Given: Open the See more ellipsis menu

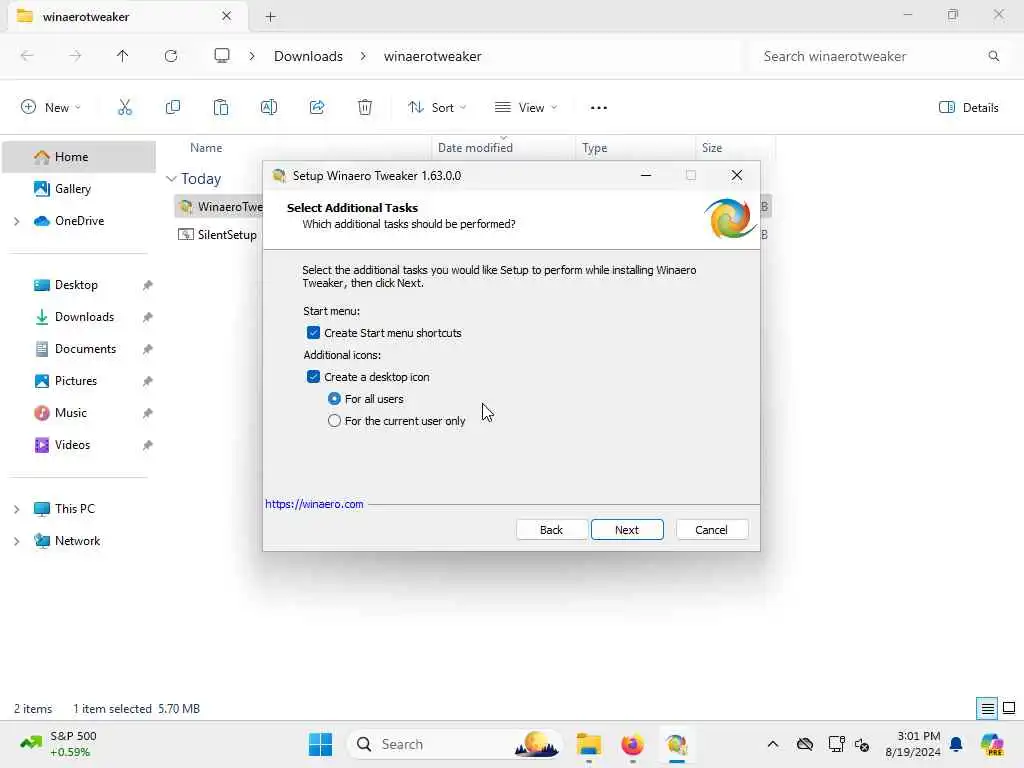Looking at the screenshot, I should (x=599, y=108).
